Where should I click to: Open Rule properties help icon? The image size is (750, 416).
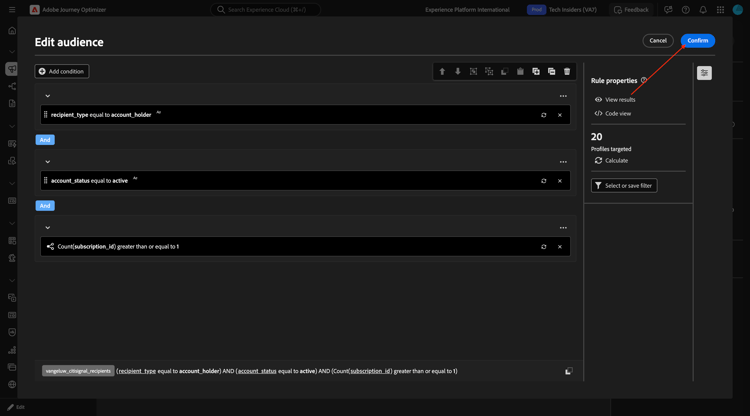(x=644, y=80)
